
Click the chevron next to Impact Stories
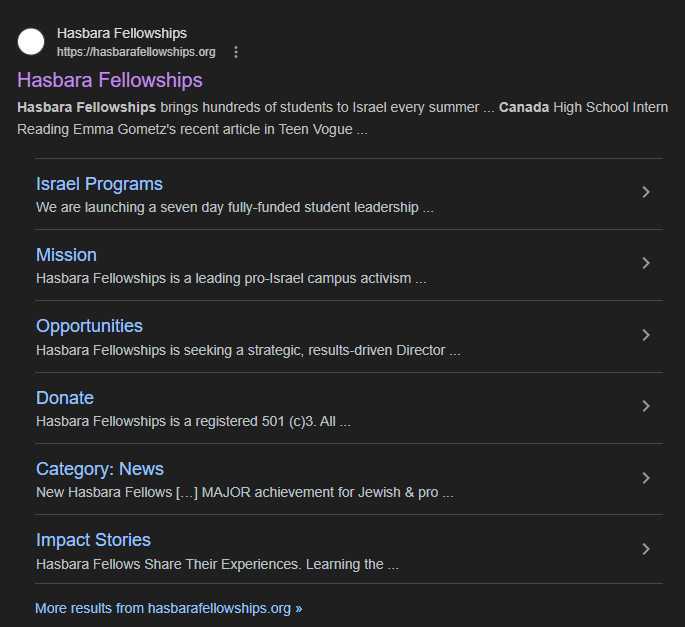pos(646,549)
